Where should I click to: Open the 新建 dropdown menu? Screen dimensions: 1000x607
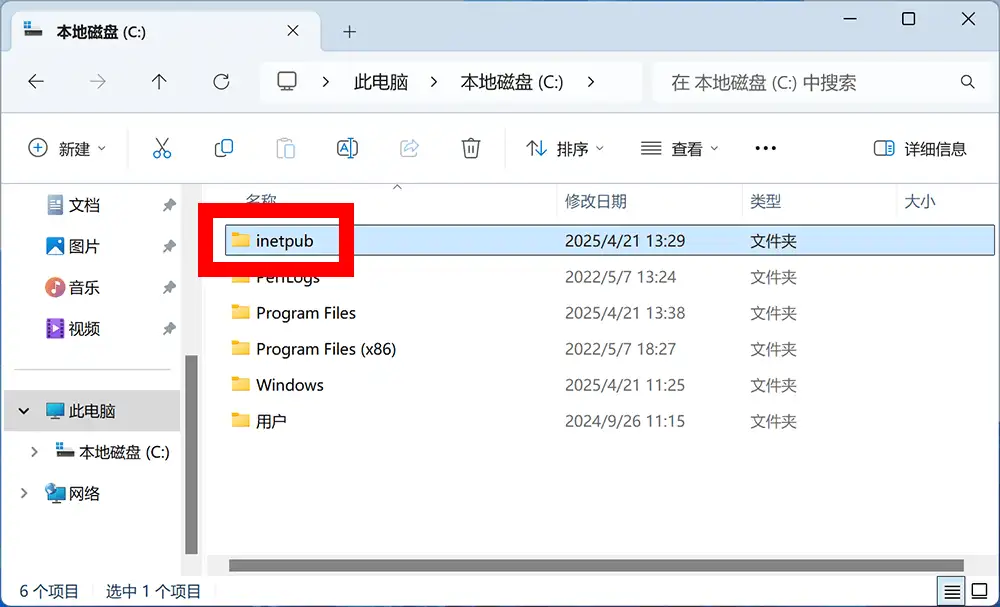click(67, 148)
